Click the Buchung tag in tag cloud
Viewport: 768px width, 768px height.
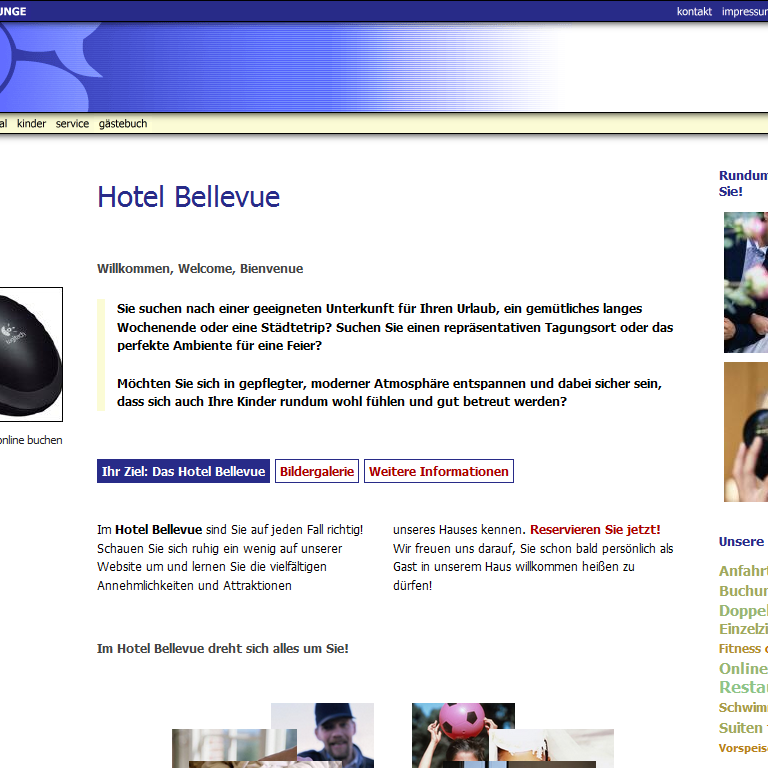[x=743, y=591]
